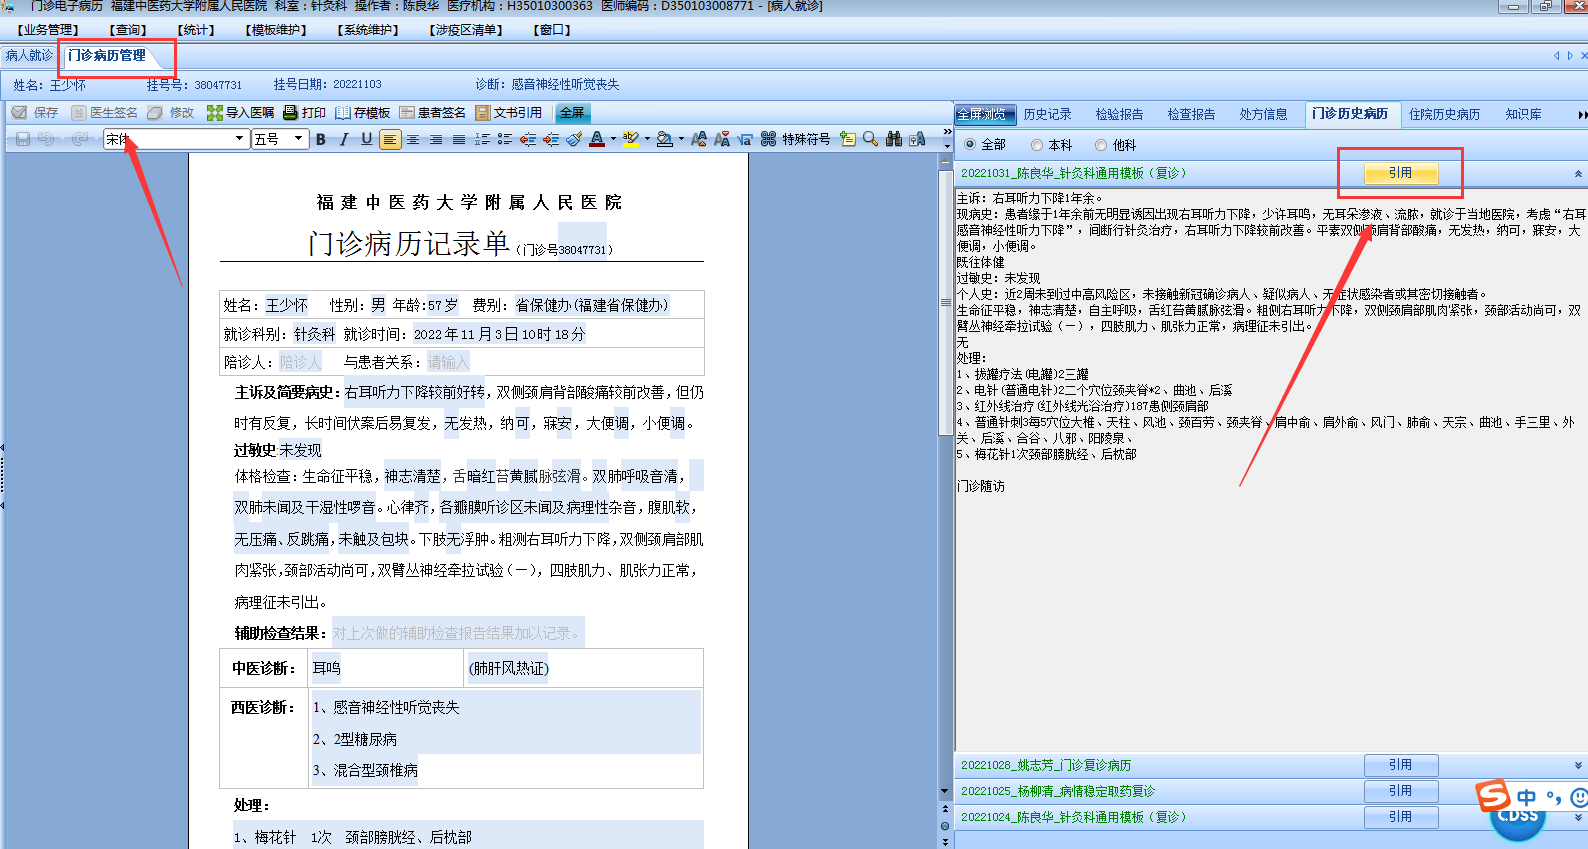Open the 查询 menu
The width and height of the screenshot is (1588, 849).
point(127,30)
